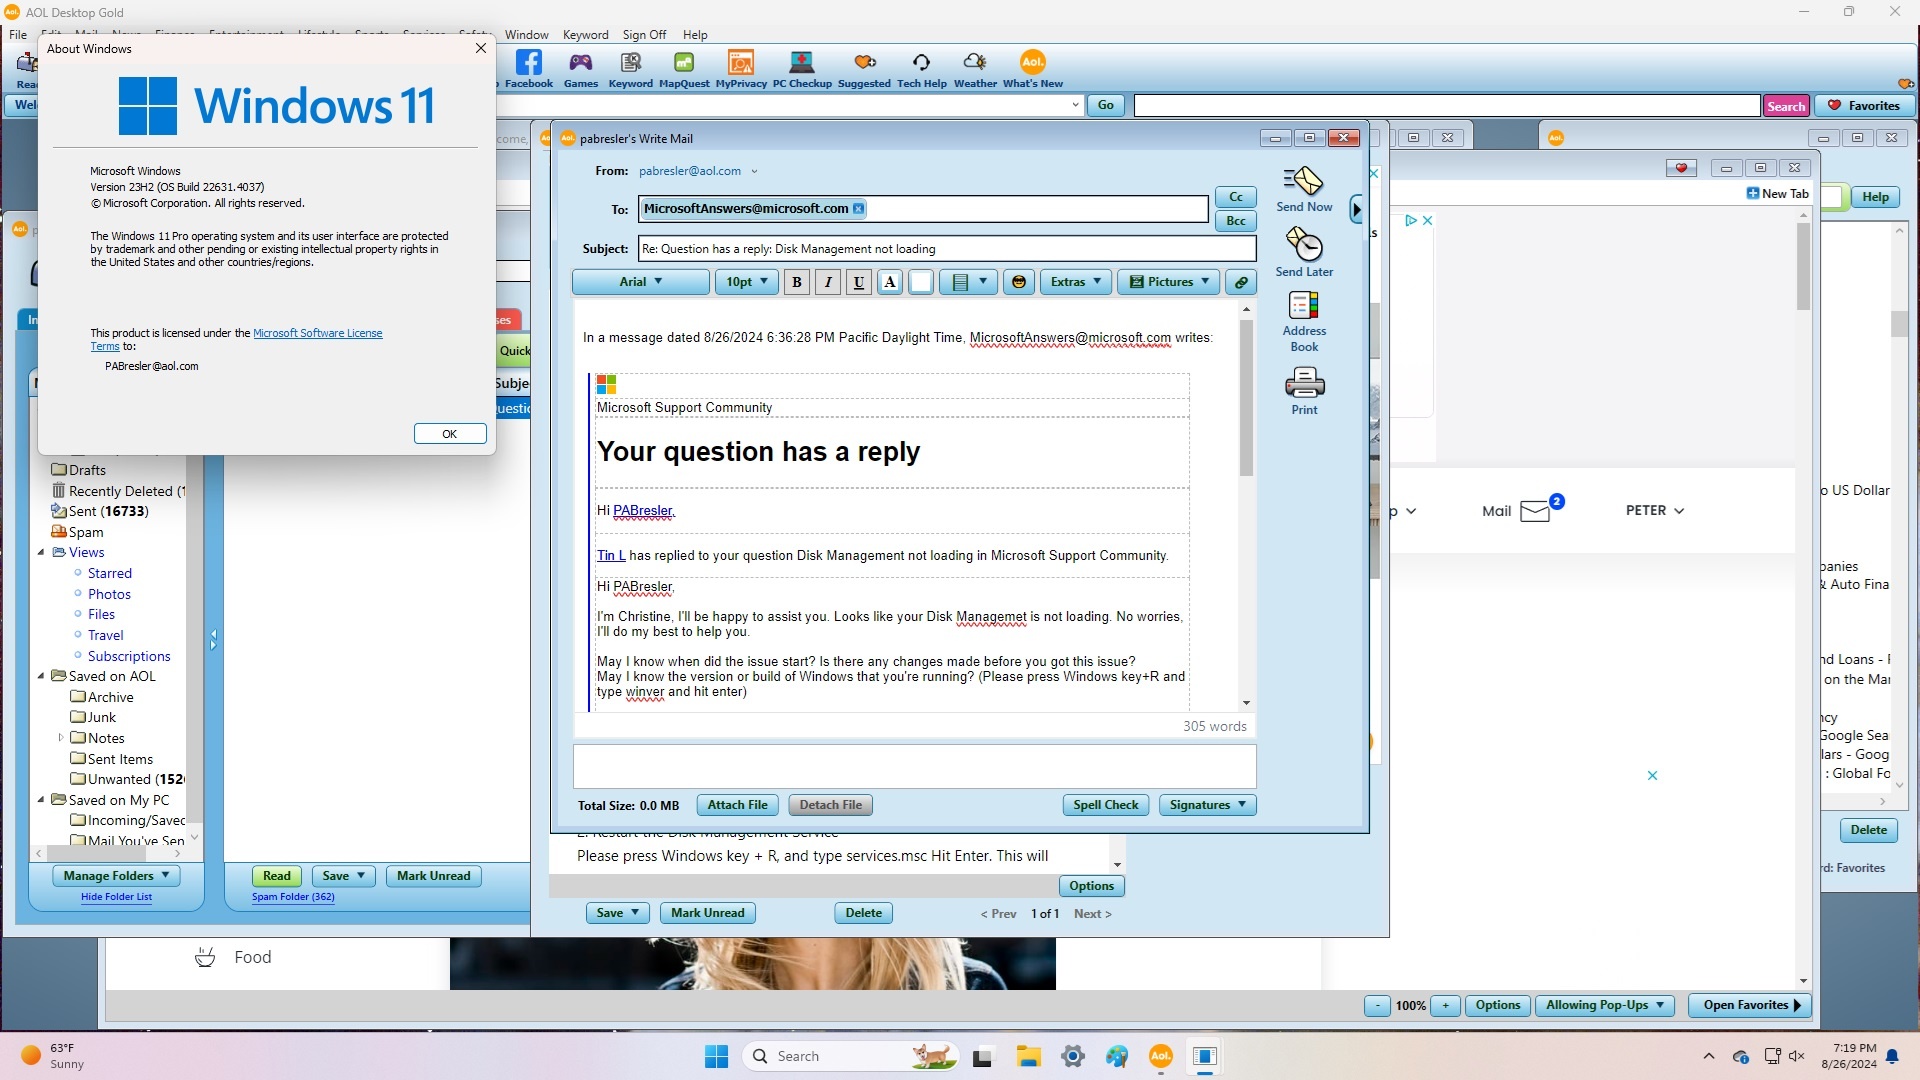
Task: Toggle italic text formatting
Action: click(828, 282)
